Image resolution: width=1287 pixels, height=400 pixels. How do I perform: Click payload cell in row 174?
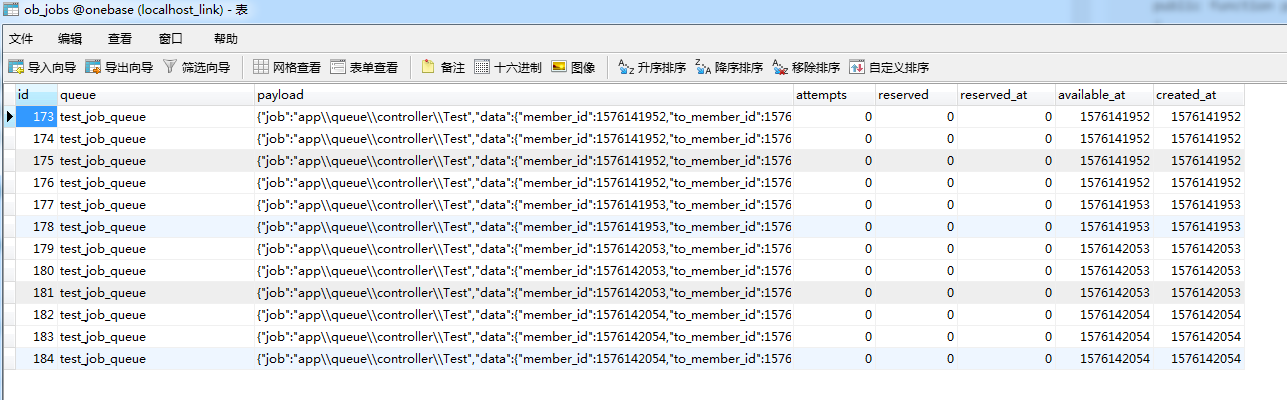pos(523,138)
